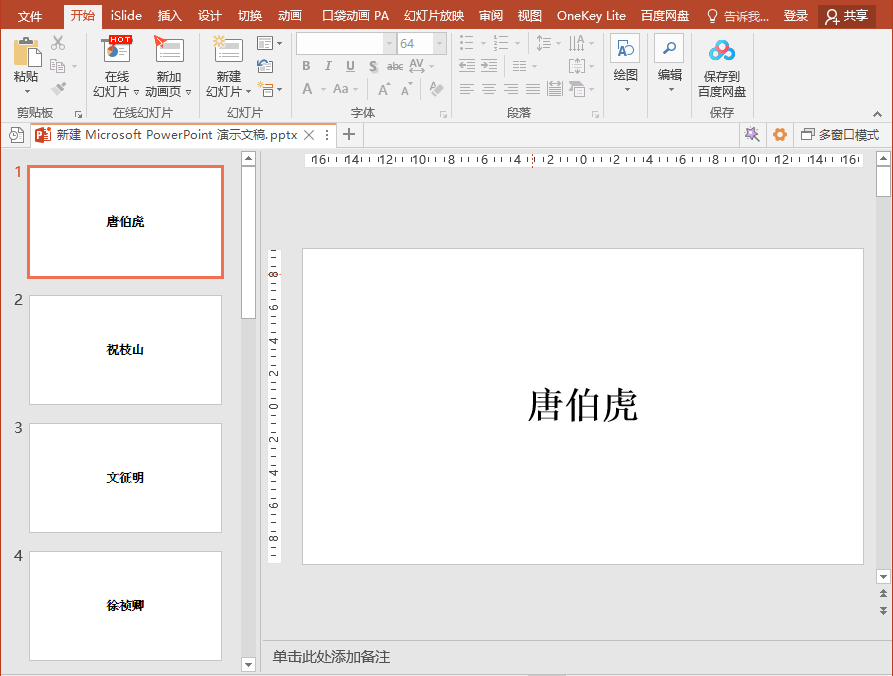
Task: Toggle bold formatting
Action: (x=307, y=66)
